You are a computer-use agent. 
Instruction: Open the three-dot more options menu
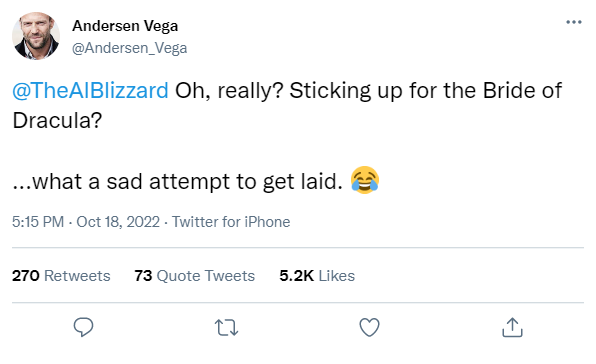(574, 22)
